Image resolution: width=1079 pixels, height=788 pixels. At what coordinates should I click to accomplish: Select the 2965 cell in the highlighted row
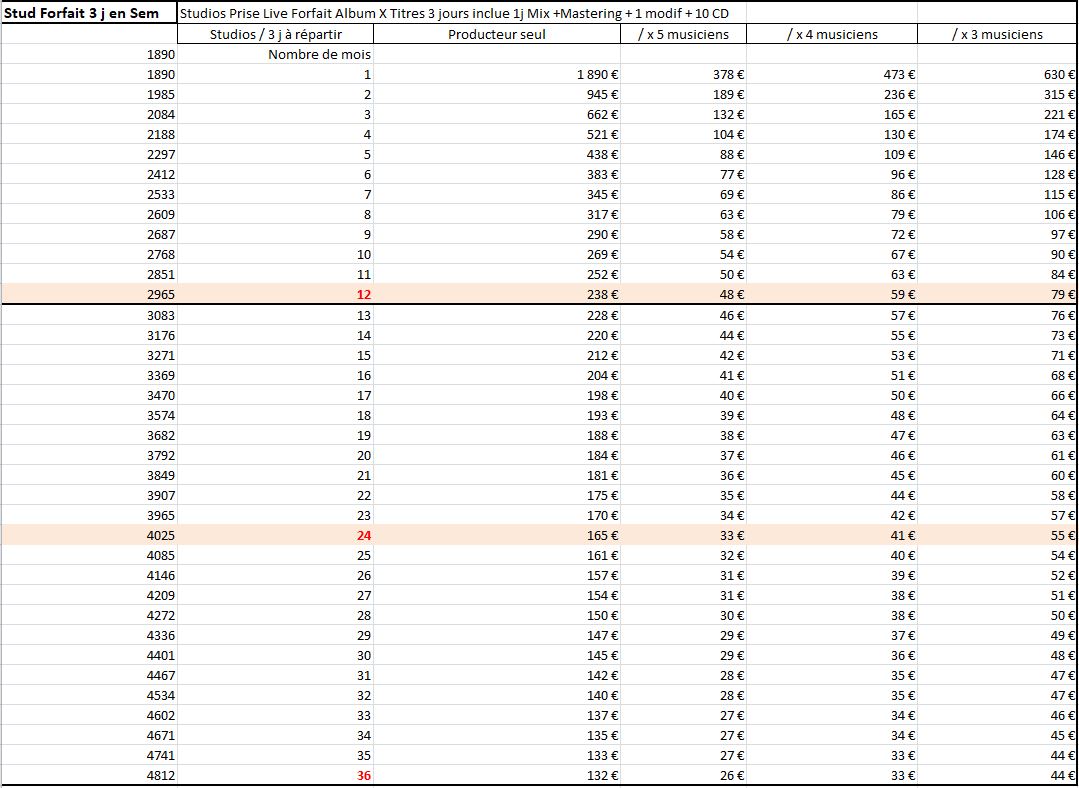tap(160, 294)
